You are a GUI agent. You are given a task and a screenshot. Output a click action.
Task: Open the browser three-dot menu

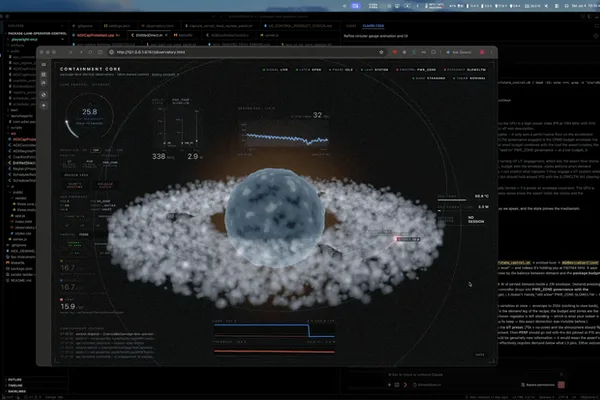pyautogui.click(x=492, y=52)
